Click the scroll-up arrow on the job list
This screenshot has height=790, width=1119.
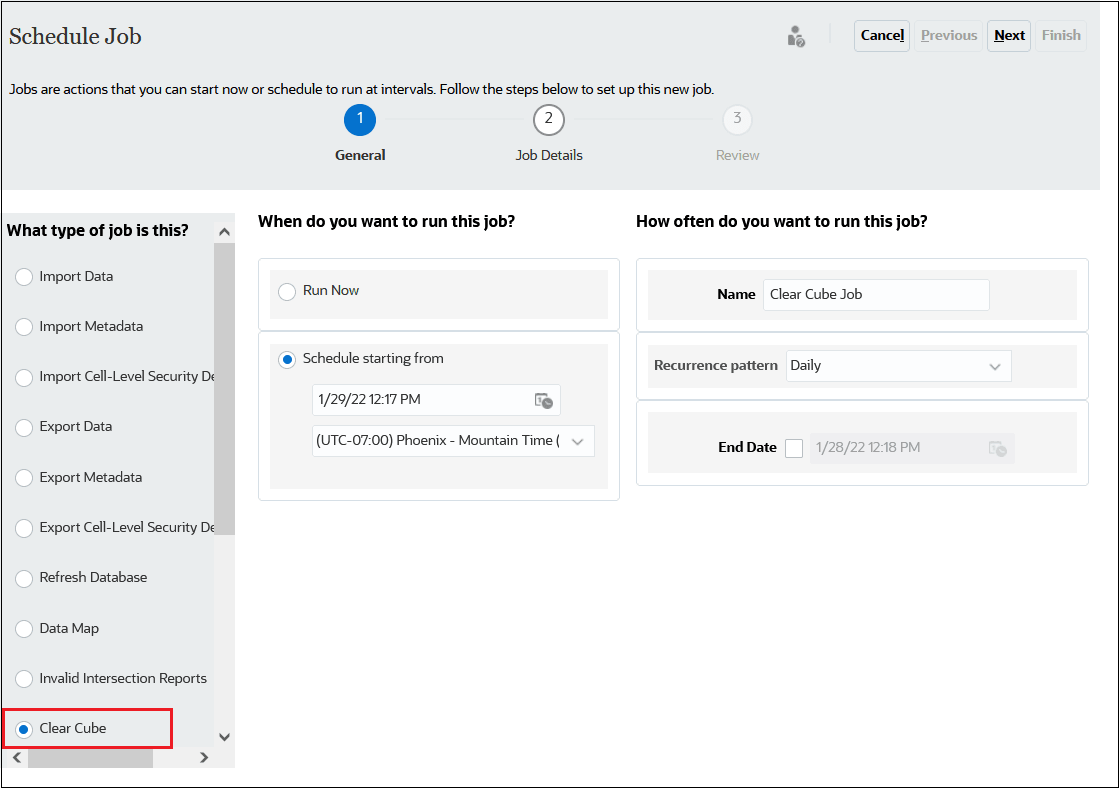coord(224,230)
